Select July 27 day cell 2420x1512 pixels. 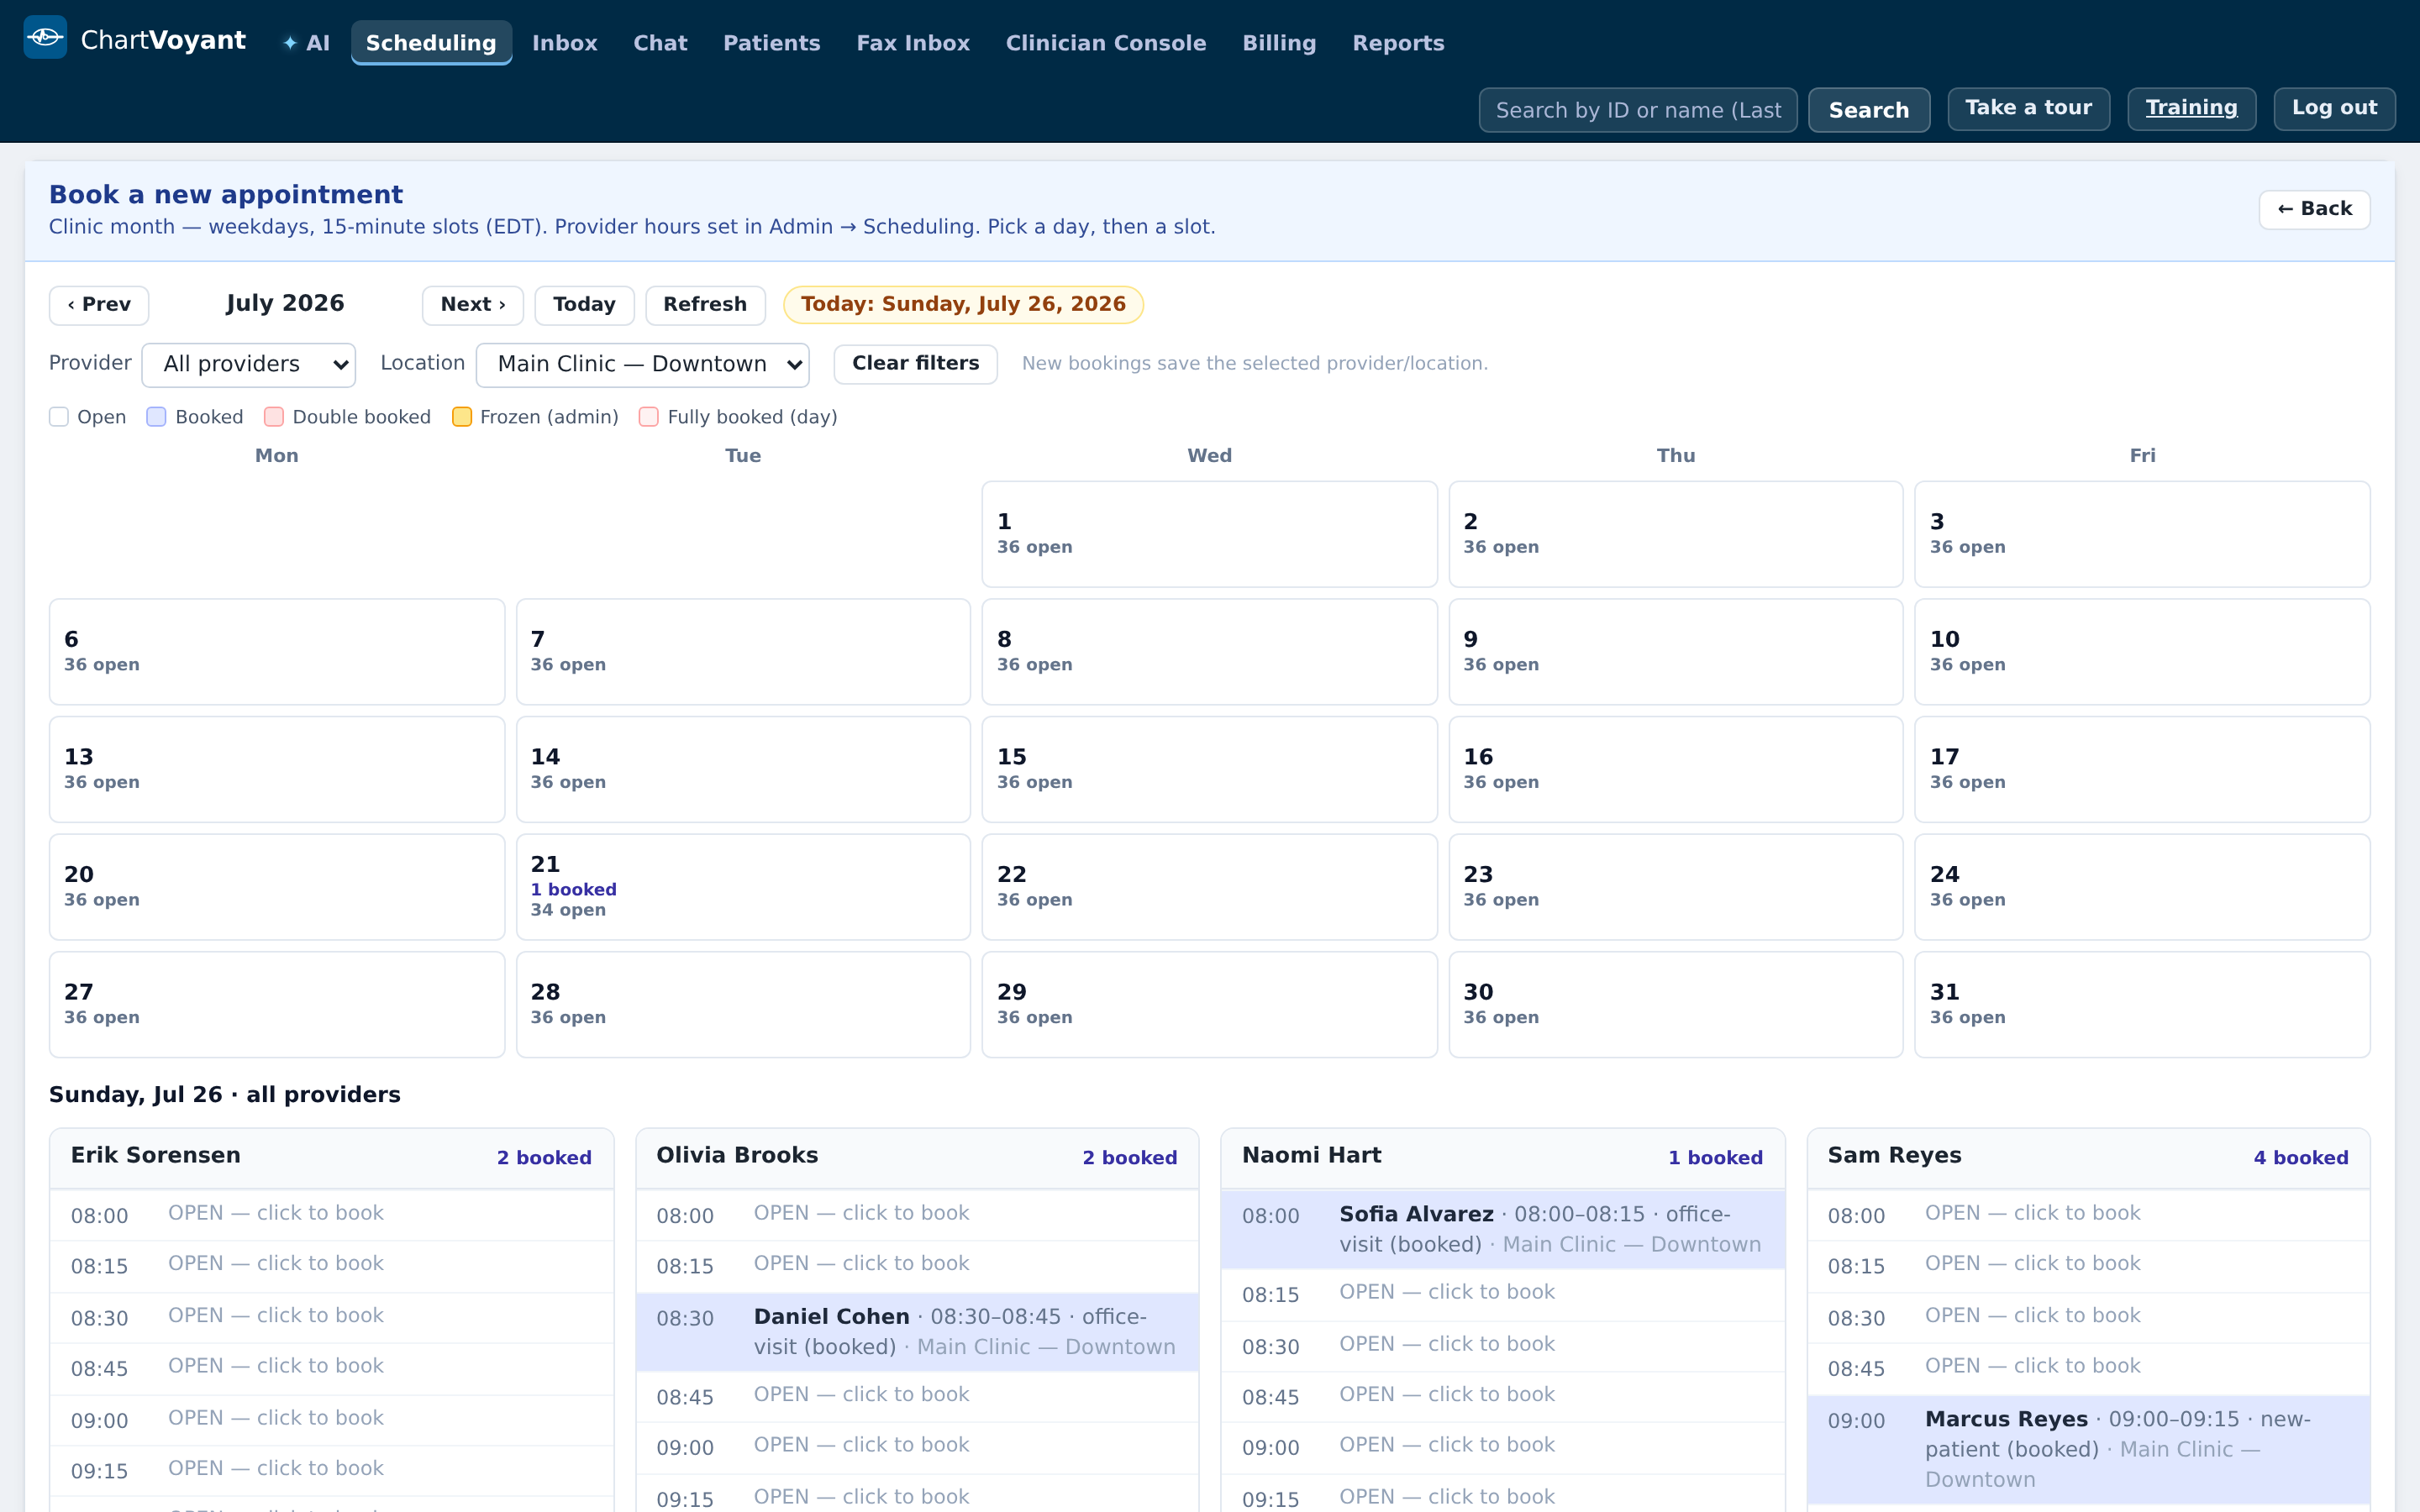pyautogui.click(x=277, y=1004)
